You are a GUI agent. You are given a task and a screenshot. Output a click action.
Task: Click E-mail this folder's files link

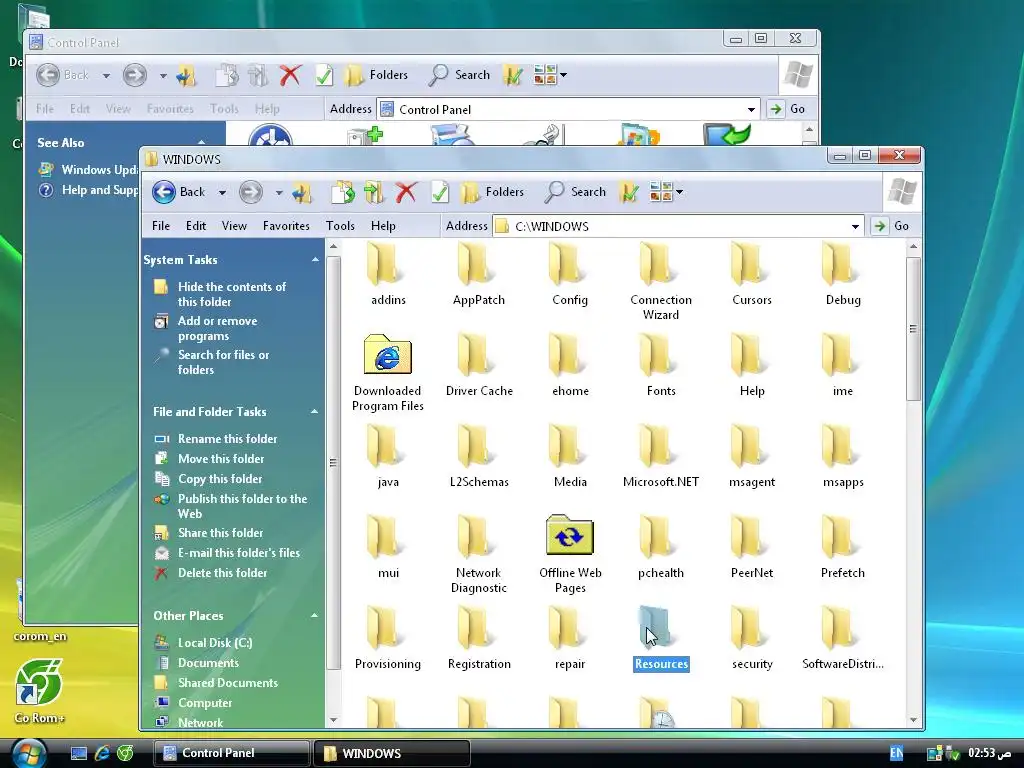[x=238, y=553]
